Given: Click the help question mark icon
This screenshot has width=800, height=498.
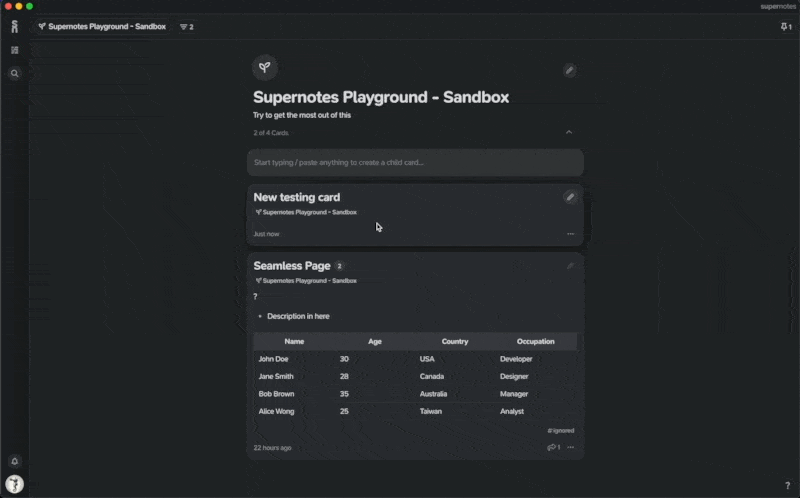Looking at the screenshot, I should 787,485.
